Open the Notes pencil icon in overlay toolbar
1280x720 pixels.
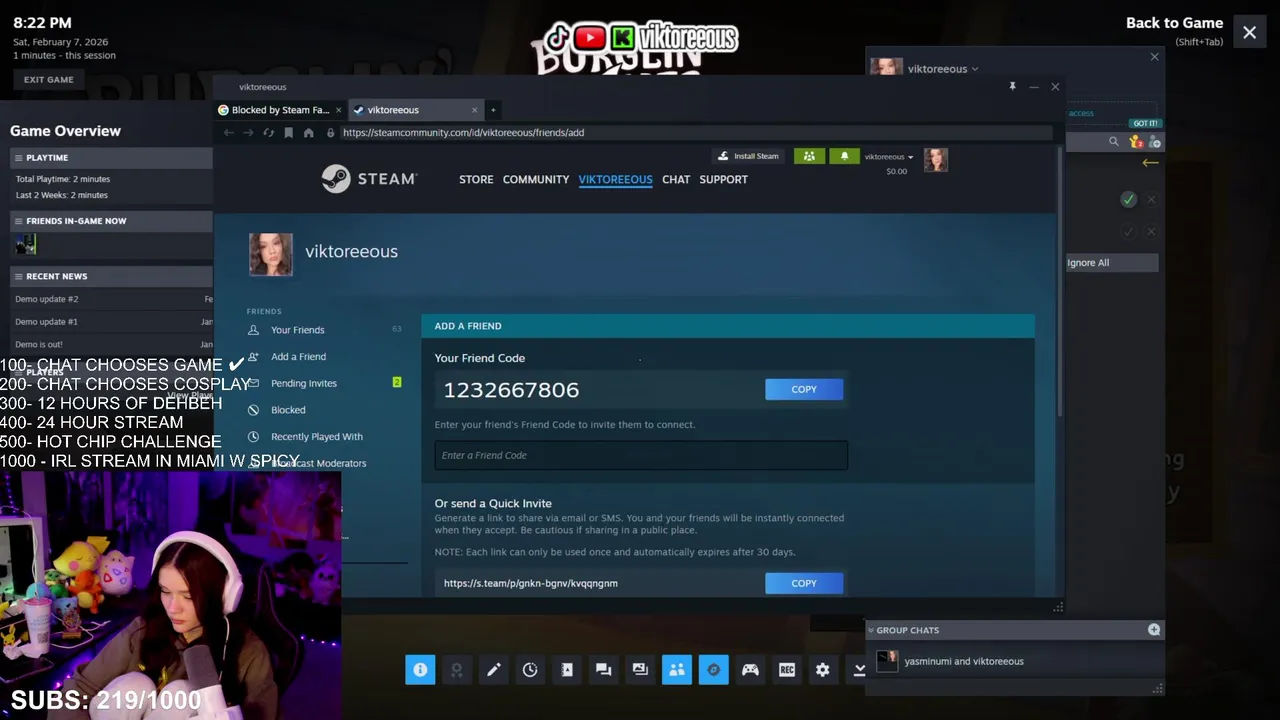(x=494, y=670)
